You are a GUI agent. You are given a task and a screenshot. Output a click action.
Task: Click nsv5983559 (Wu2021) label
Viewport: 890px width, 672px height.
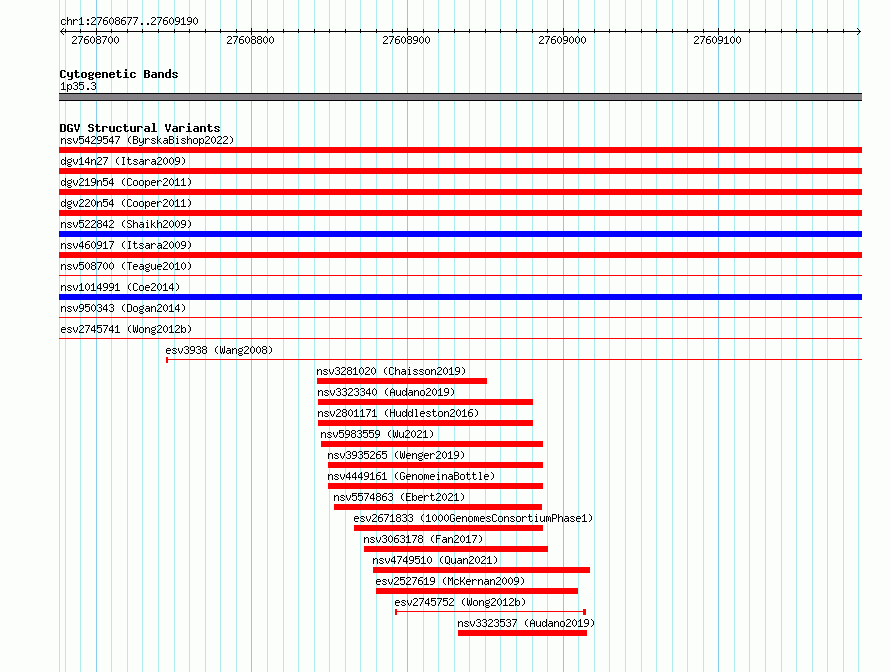(377, 434)
